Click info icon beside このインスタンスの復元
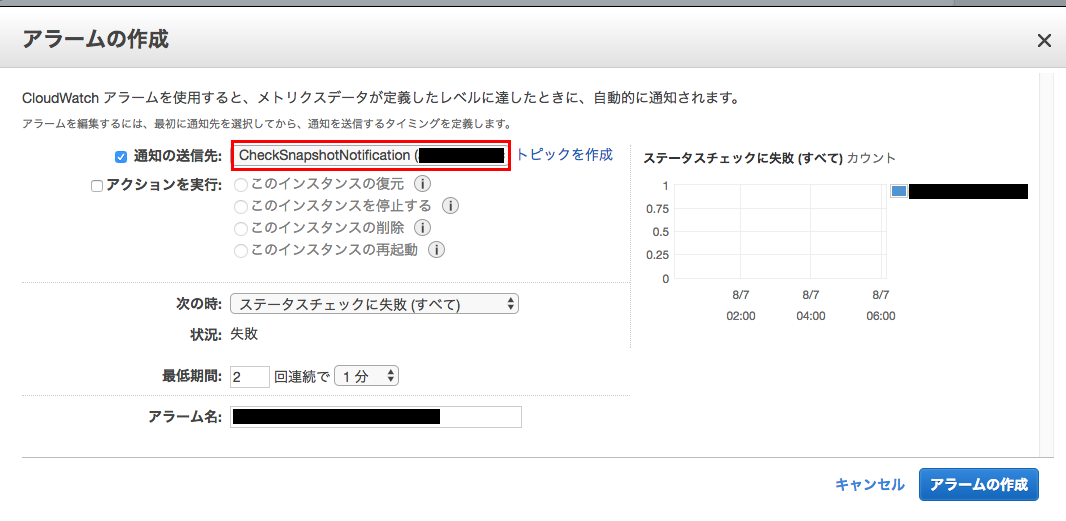Screen dimensions: 1066x521 [x=423, y=184]
